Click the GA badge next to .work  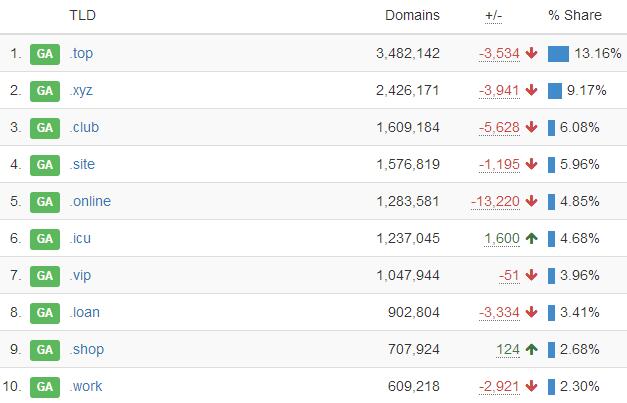pyautogui.click(x=45, y=387)
